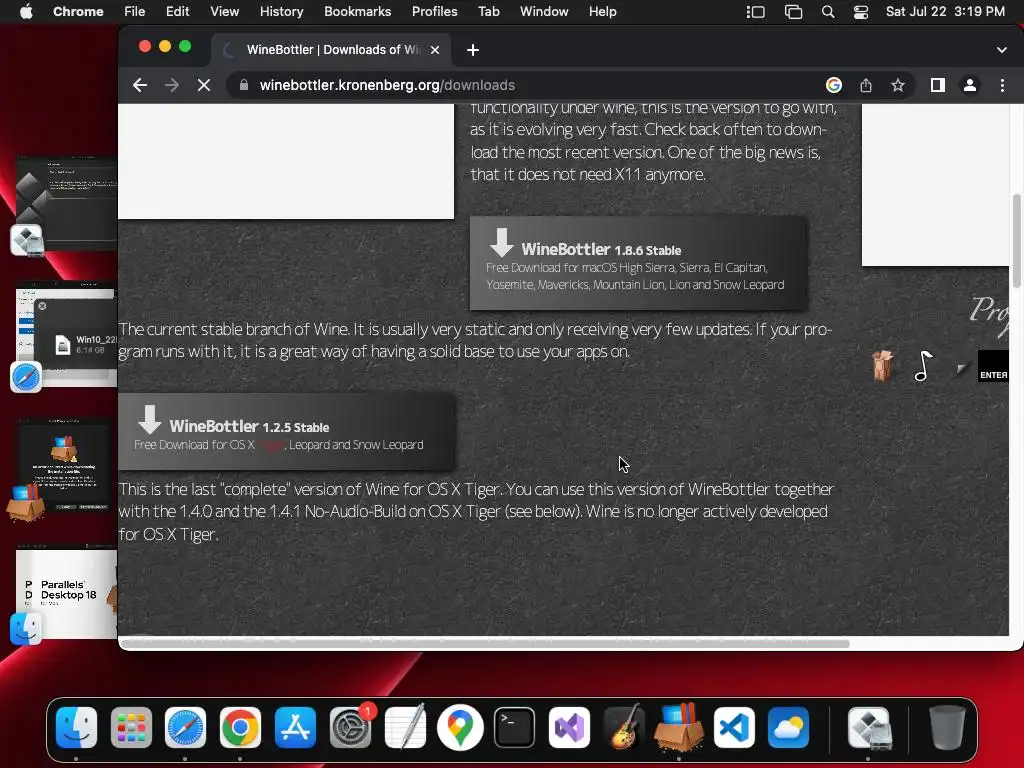Open the Profiles menu
The width and height of the screenshot is (1024, 768).
pos(434,12)
